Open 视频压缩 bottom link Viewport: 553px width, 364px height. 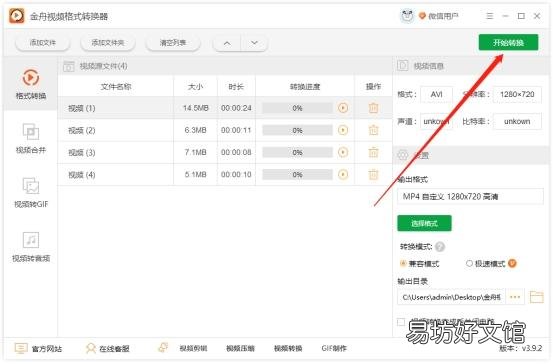240,348
